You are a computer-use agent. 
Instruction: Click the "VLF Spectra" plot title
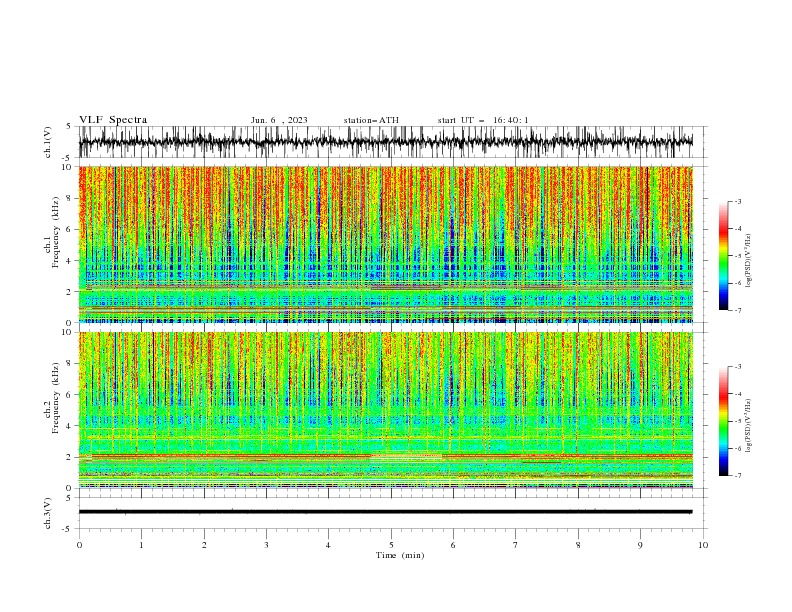click(x=113, y=120)
